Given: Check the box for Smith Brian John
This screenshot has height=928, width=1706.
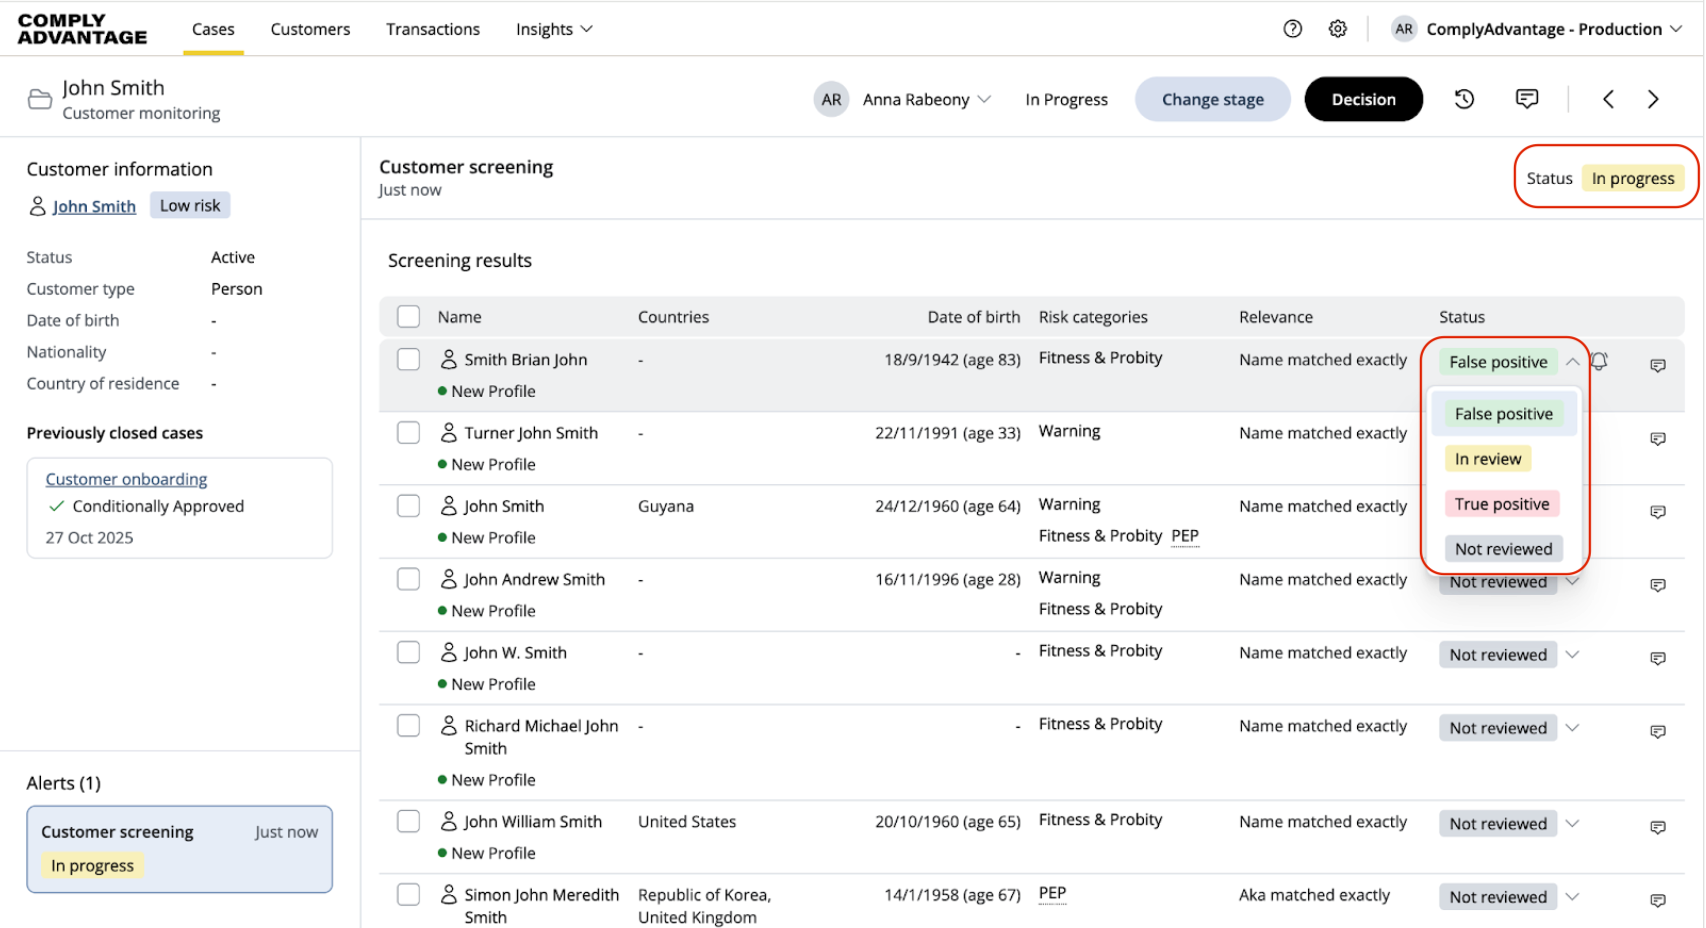Looking at the screenshot, I should pyautogui.click(x=408, y=360).
